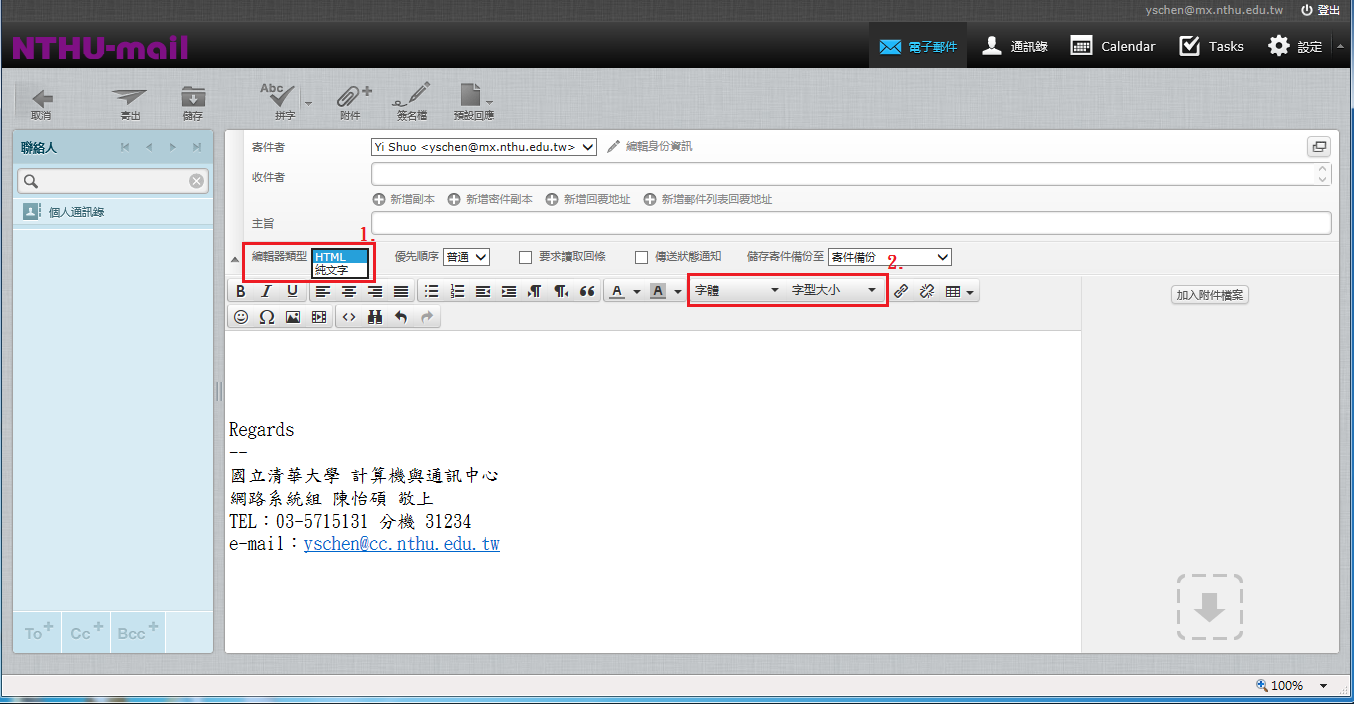Open the 優先順序 priority dropdown
Screen dimensions: 1354x704
pyautogui.click(x=466, y=257)
